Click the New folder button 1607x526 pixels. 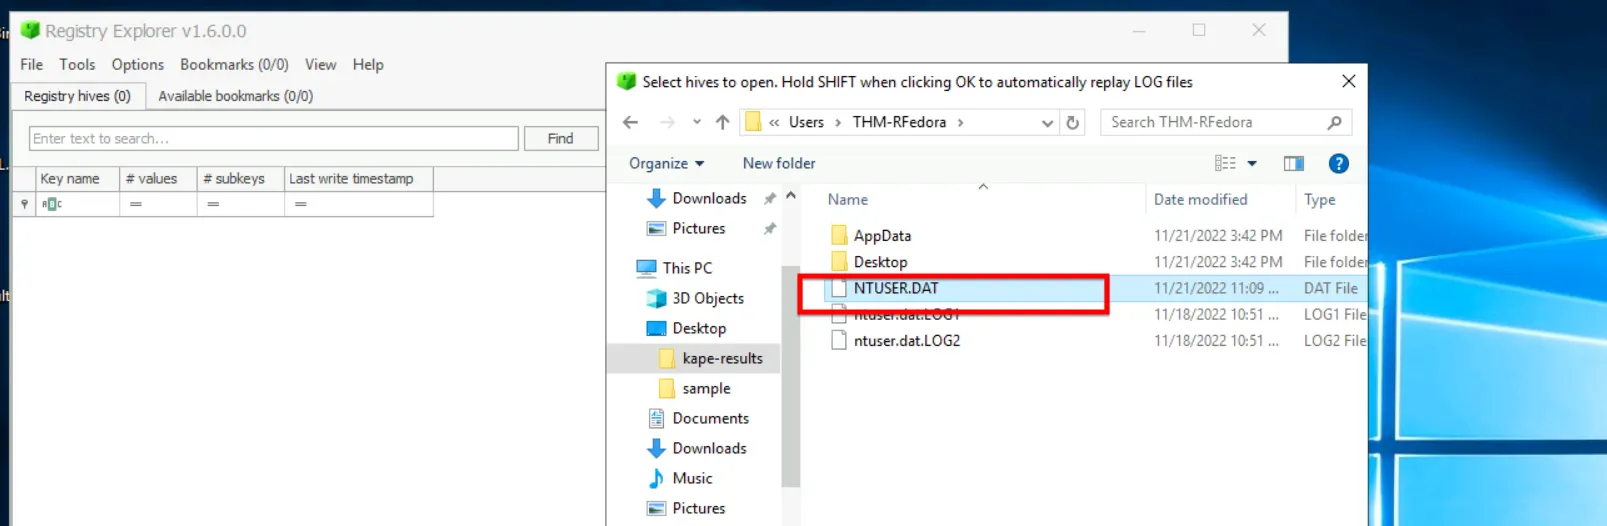click(778, 164)
